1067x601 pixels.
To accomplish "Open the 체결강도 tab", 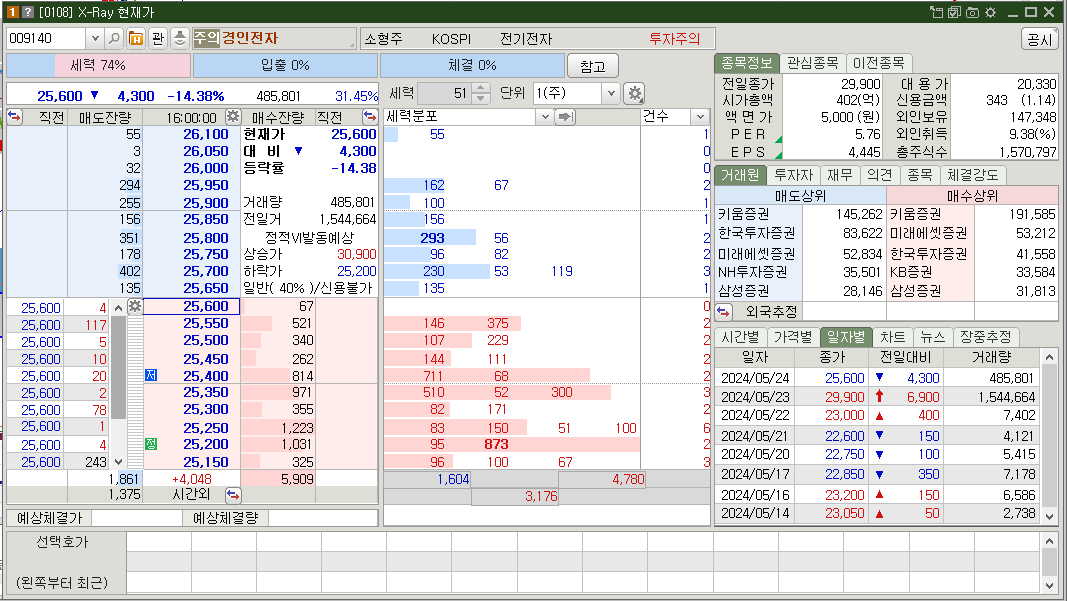I will click(x=972, y=175).
